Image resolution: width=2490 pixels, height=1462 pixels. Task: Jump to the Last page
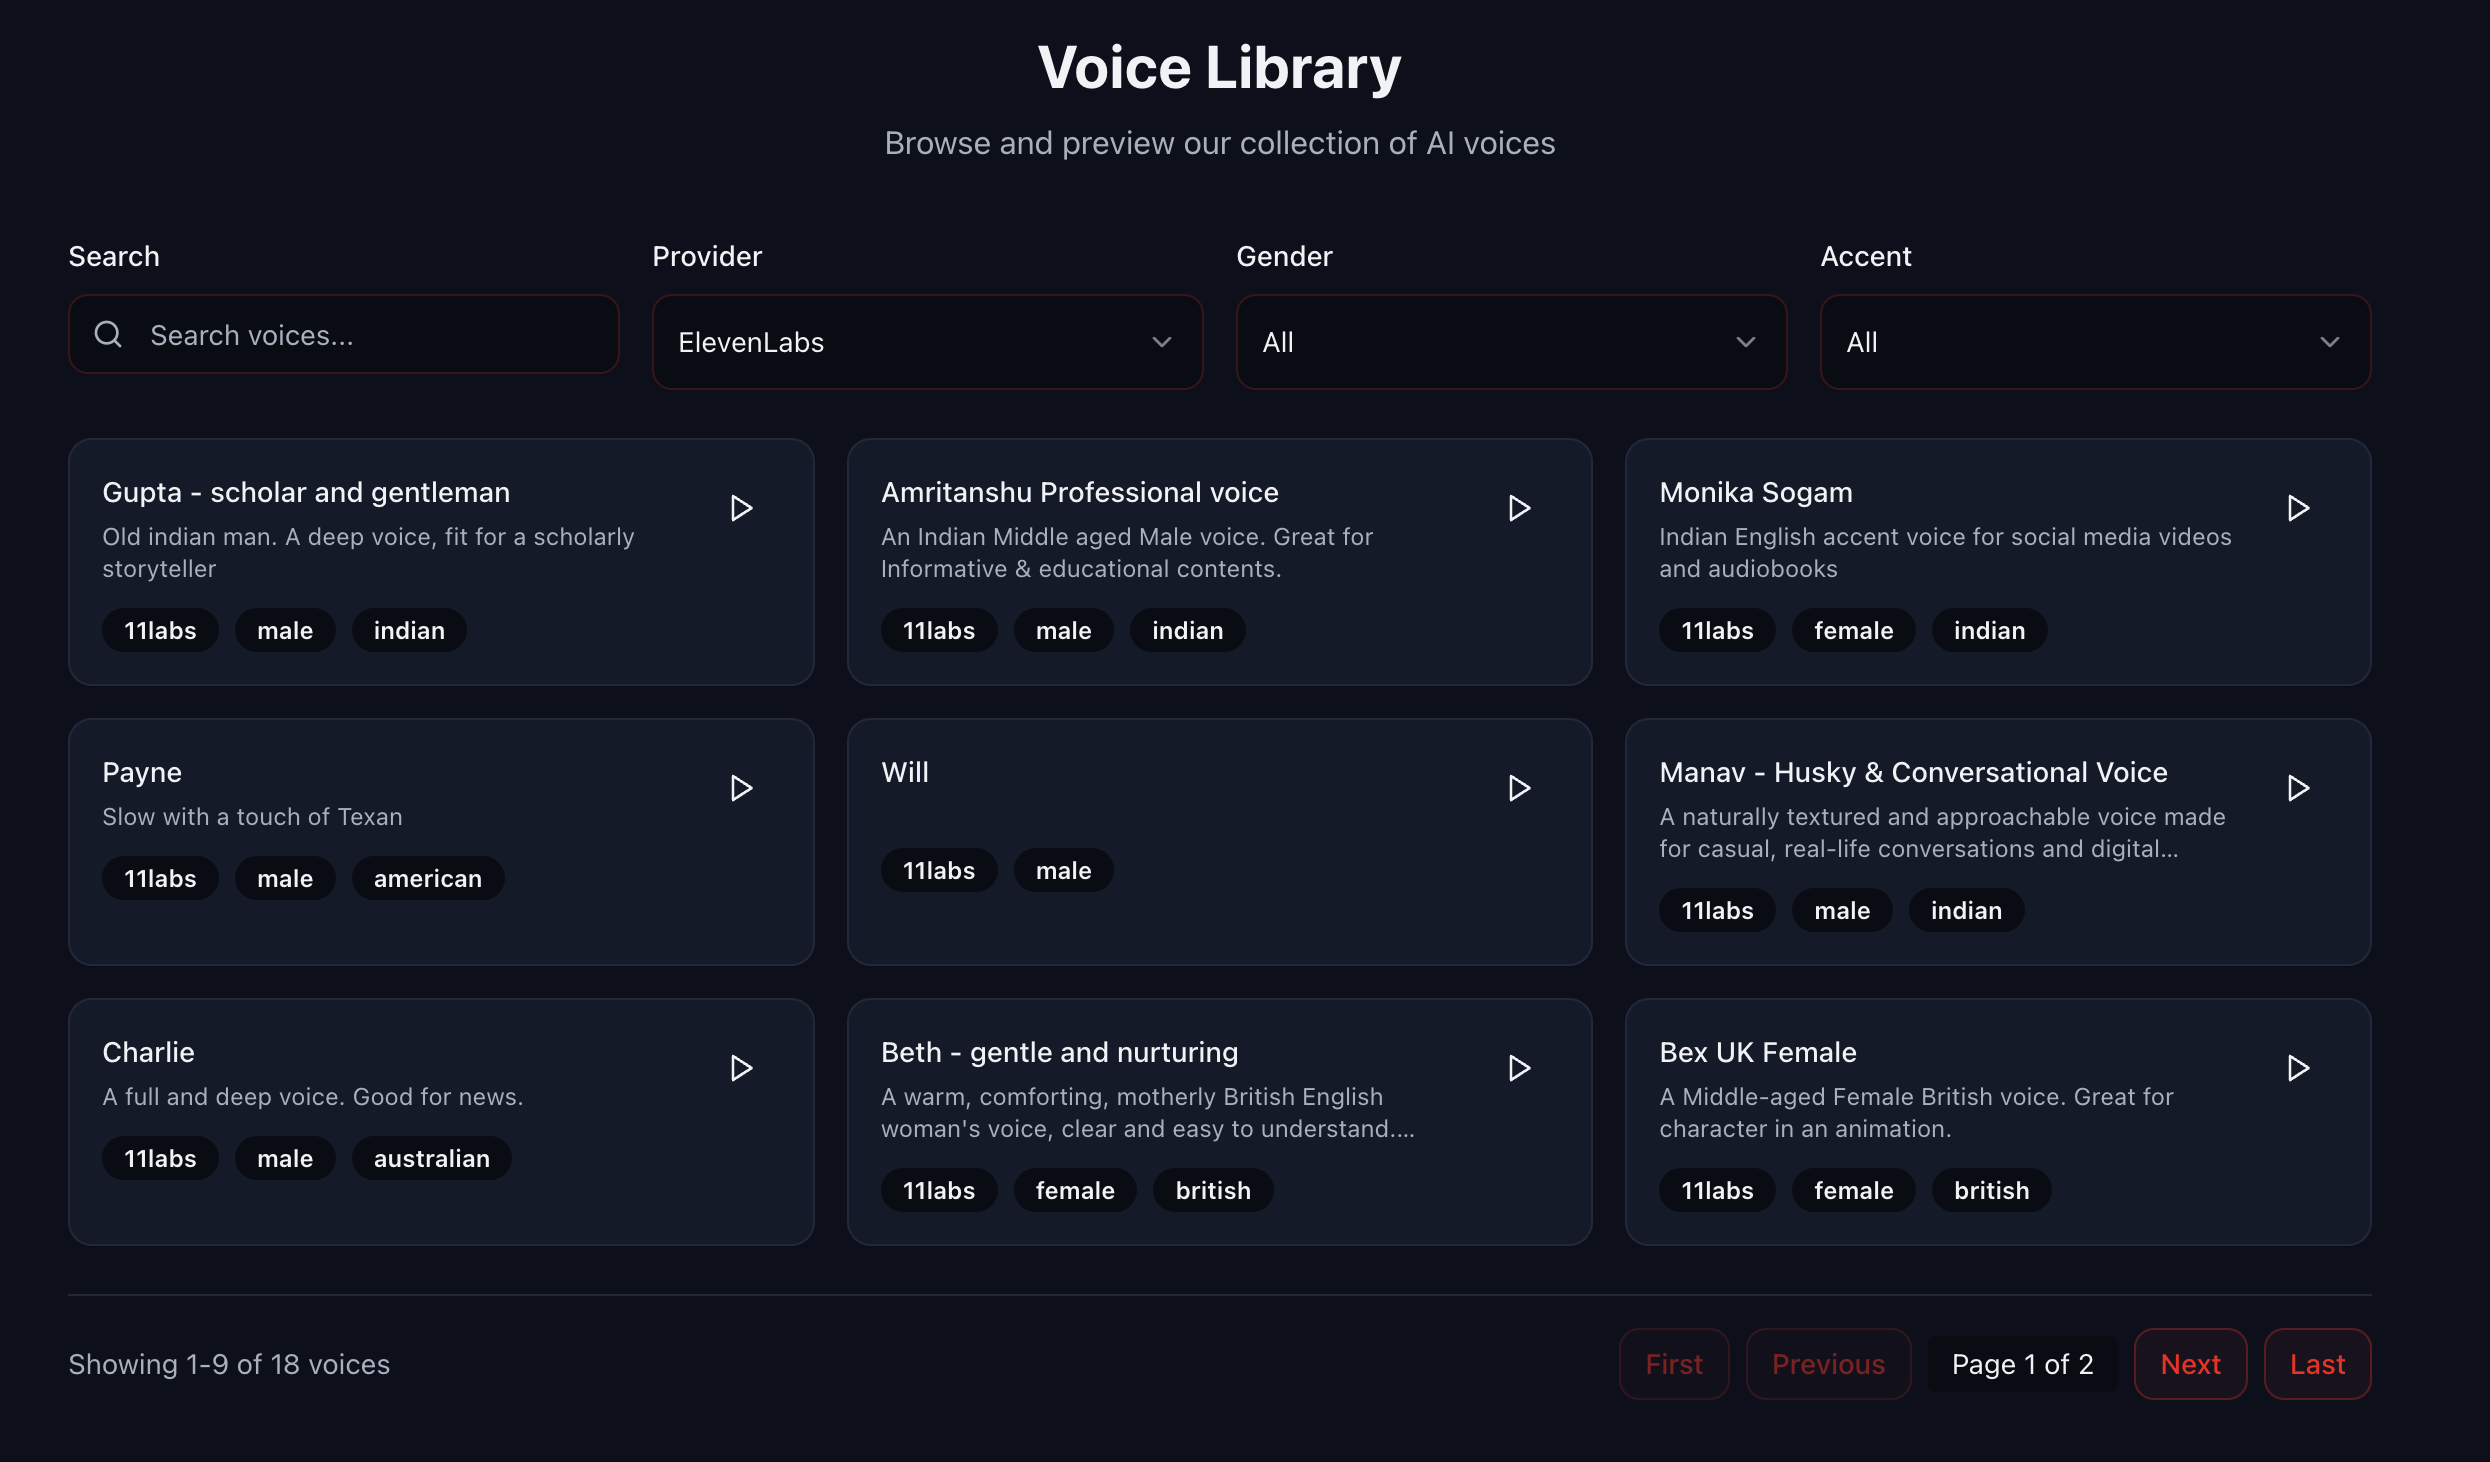[x=2316, y=1363]
